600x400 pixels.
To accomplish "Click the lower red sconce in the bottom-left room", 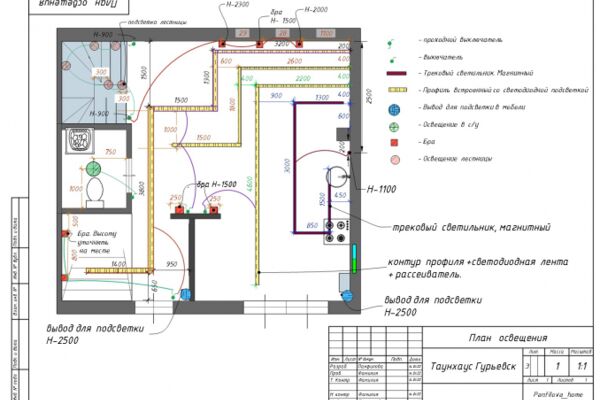I will [64, 278].
